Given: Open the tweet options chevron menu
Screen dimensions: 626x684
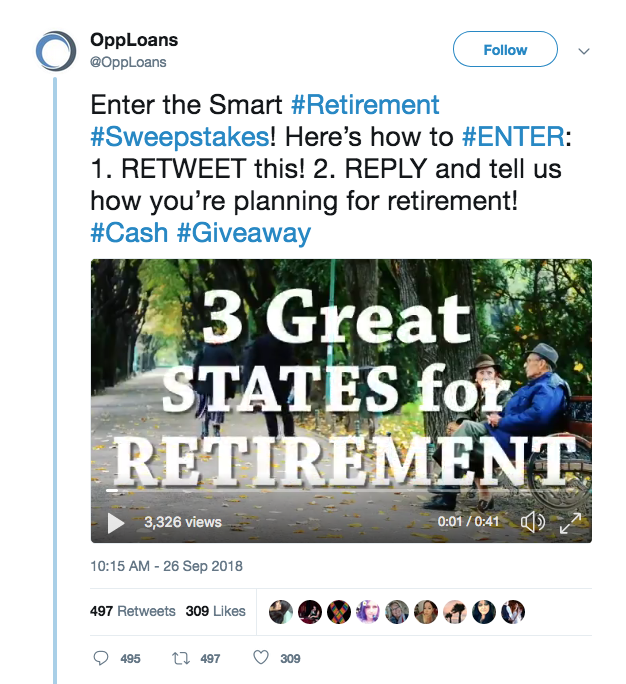Looking at the screenshot, I should (x=584, y=51).
